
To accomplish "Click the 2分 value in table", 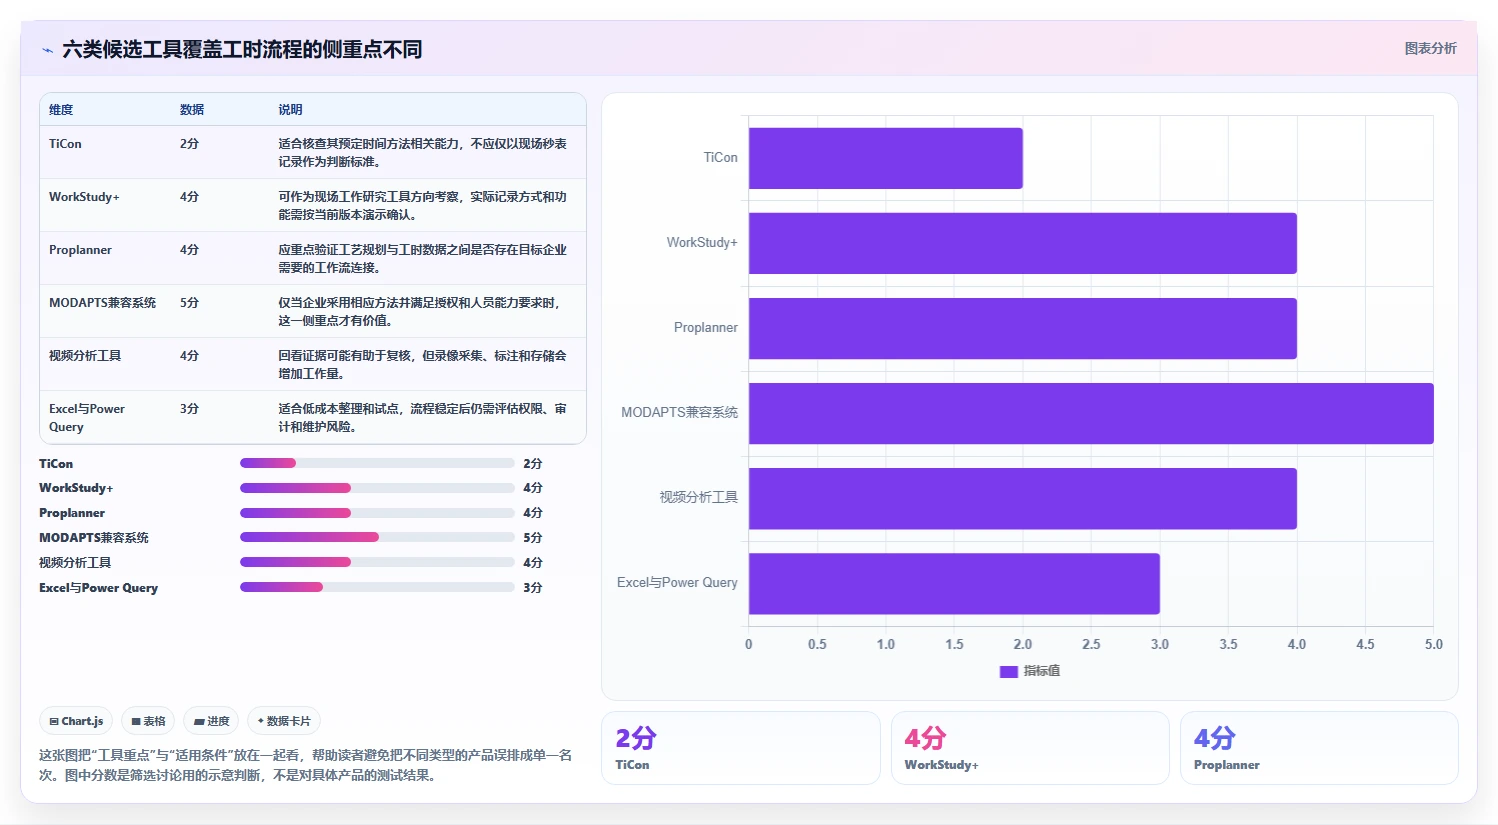I will point(189,144).
